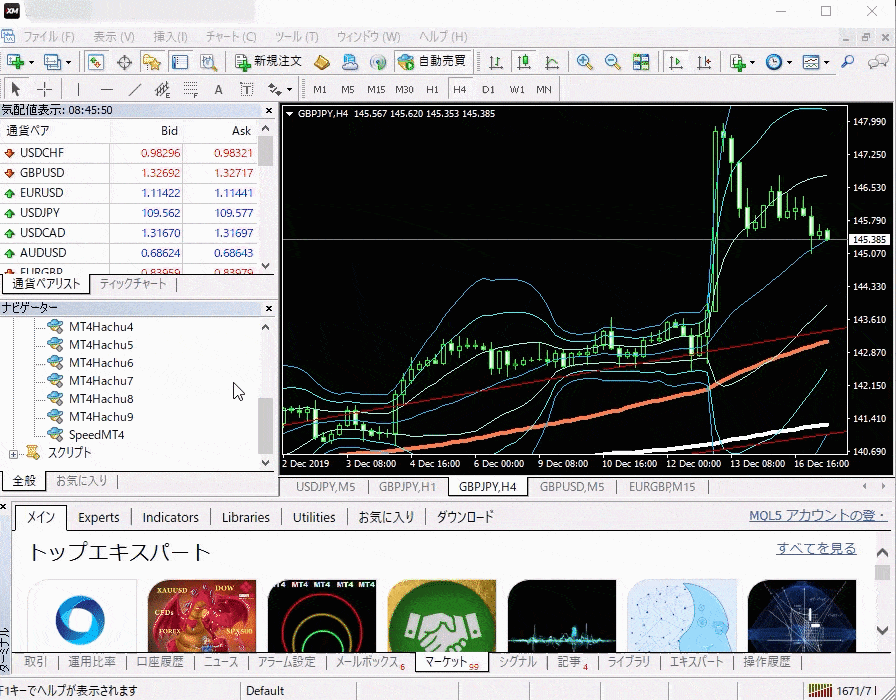
Task: Open the chat bubbles icon
Action: point(878,62)
